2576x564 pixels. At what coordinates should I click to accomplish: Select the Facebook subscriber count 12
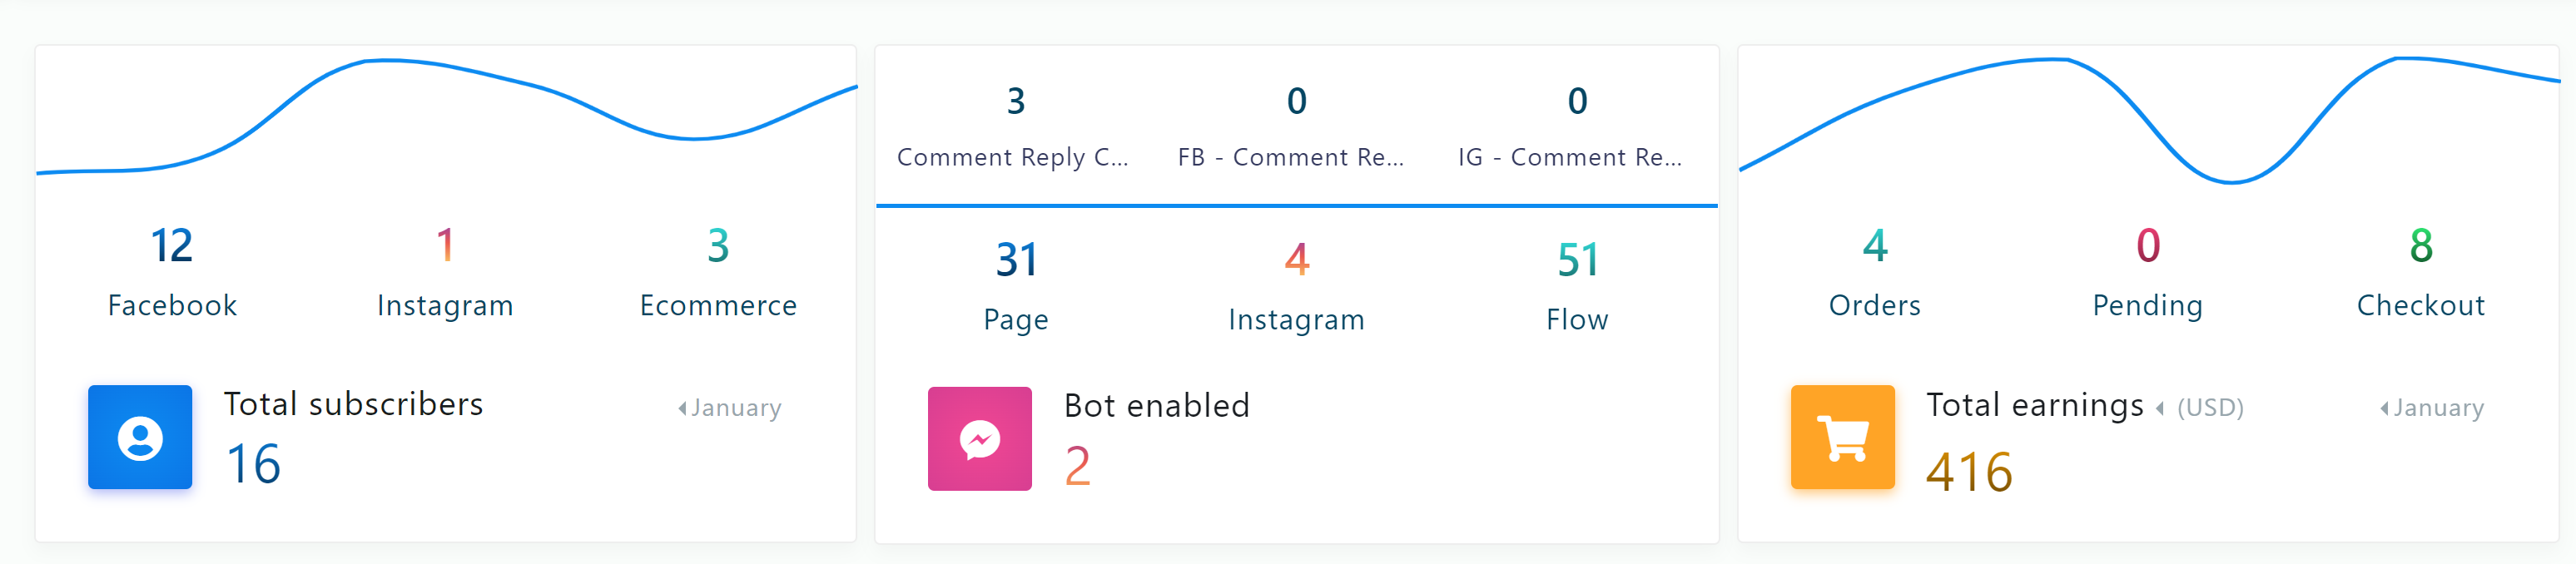click(172, 246)
